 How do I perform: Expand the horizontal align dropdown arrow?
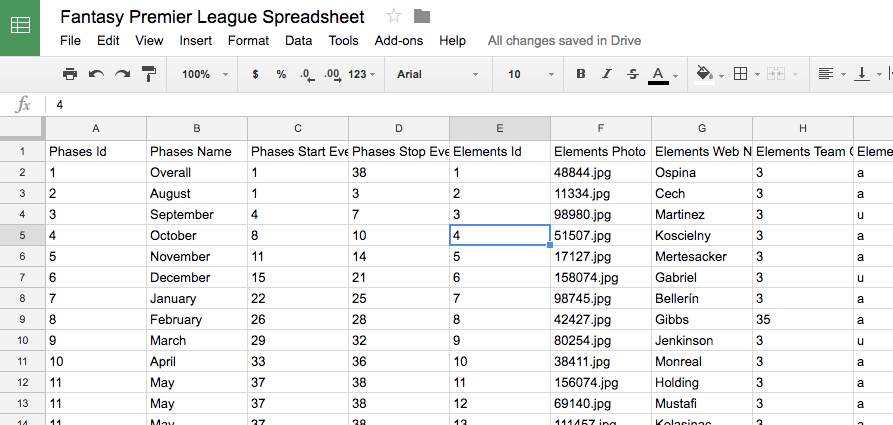pos(843,75)
